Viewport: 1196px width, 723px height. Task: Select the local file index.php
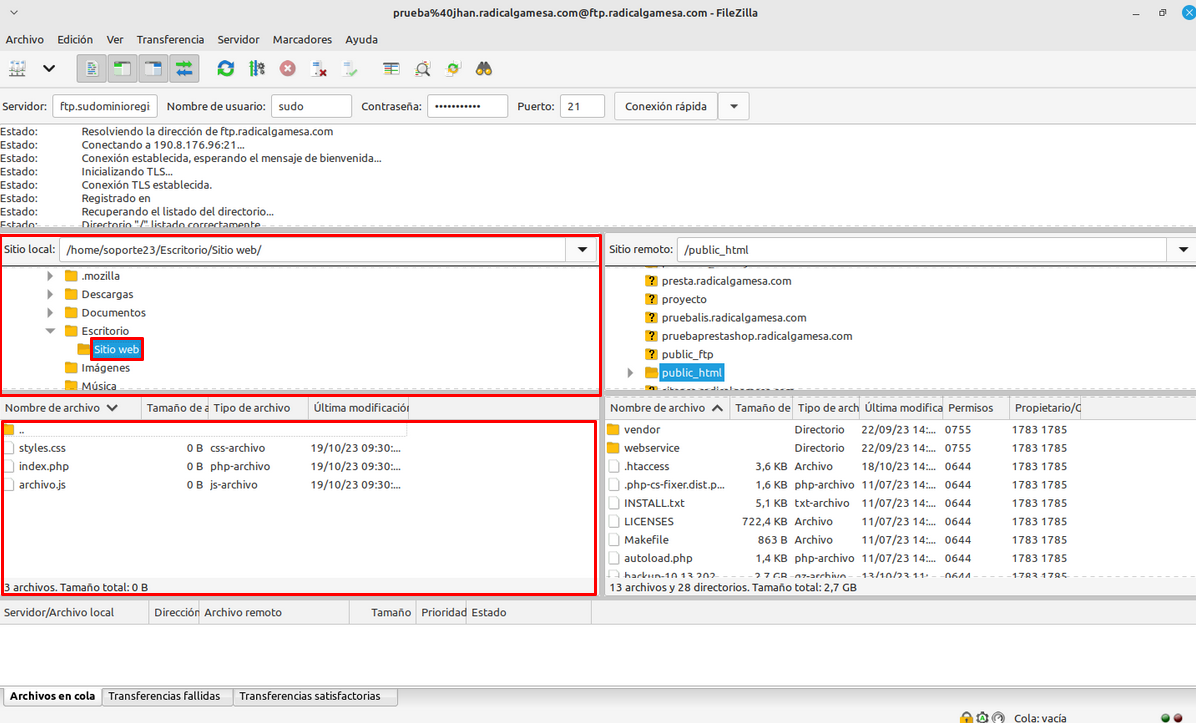click(43, 466)
